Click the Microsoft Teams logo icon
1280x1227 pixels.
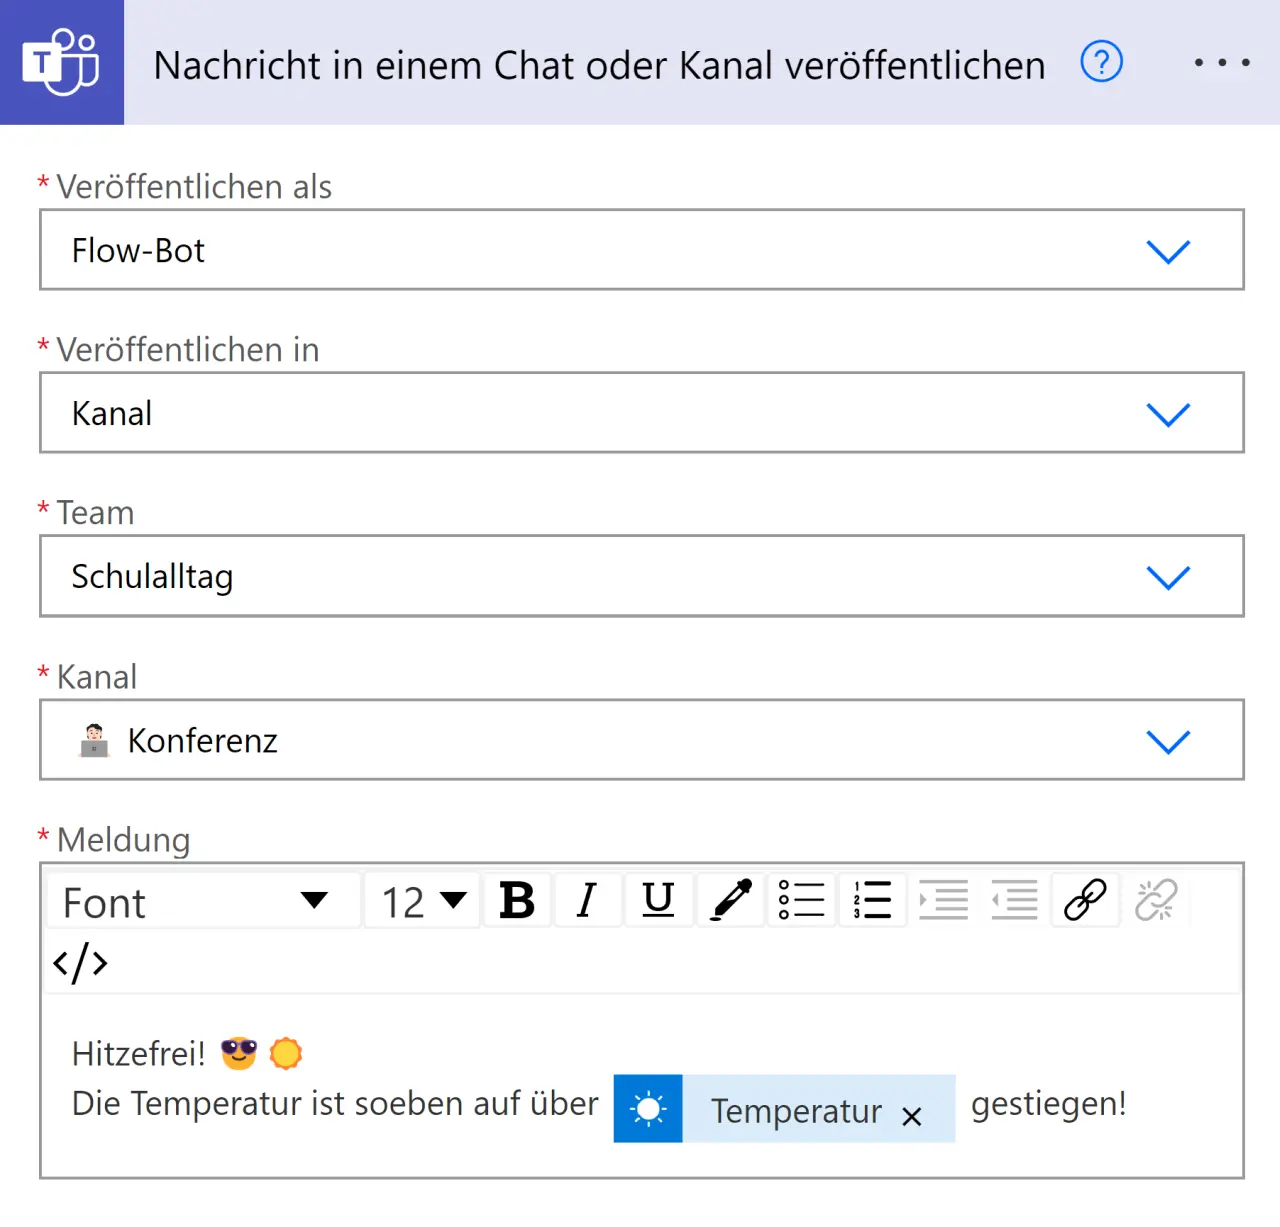pos(61,62)
